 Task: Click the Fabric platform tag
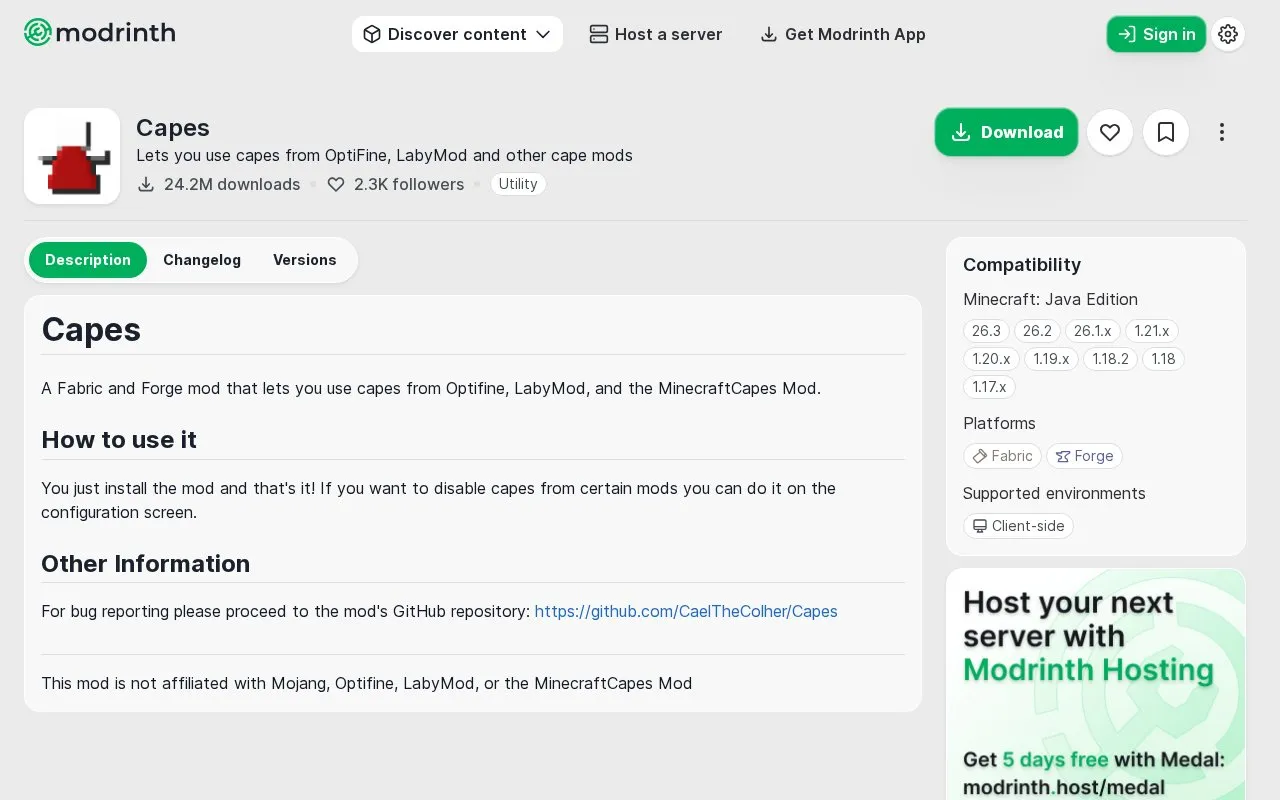(1002, 456)
